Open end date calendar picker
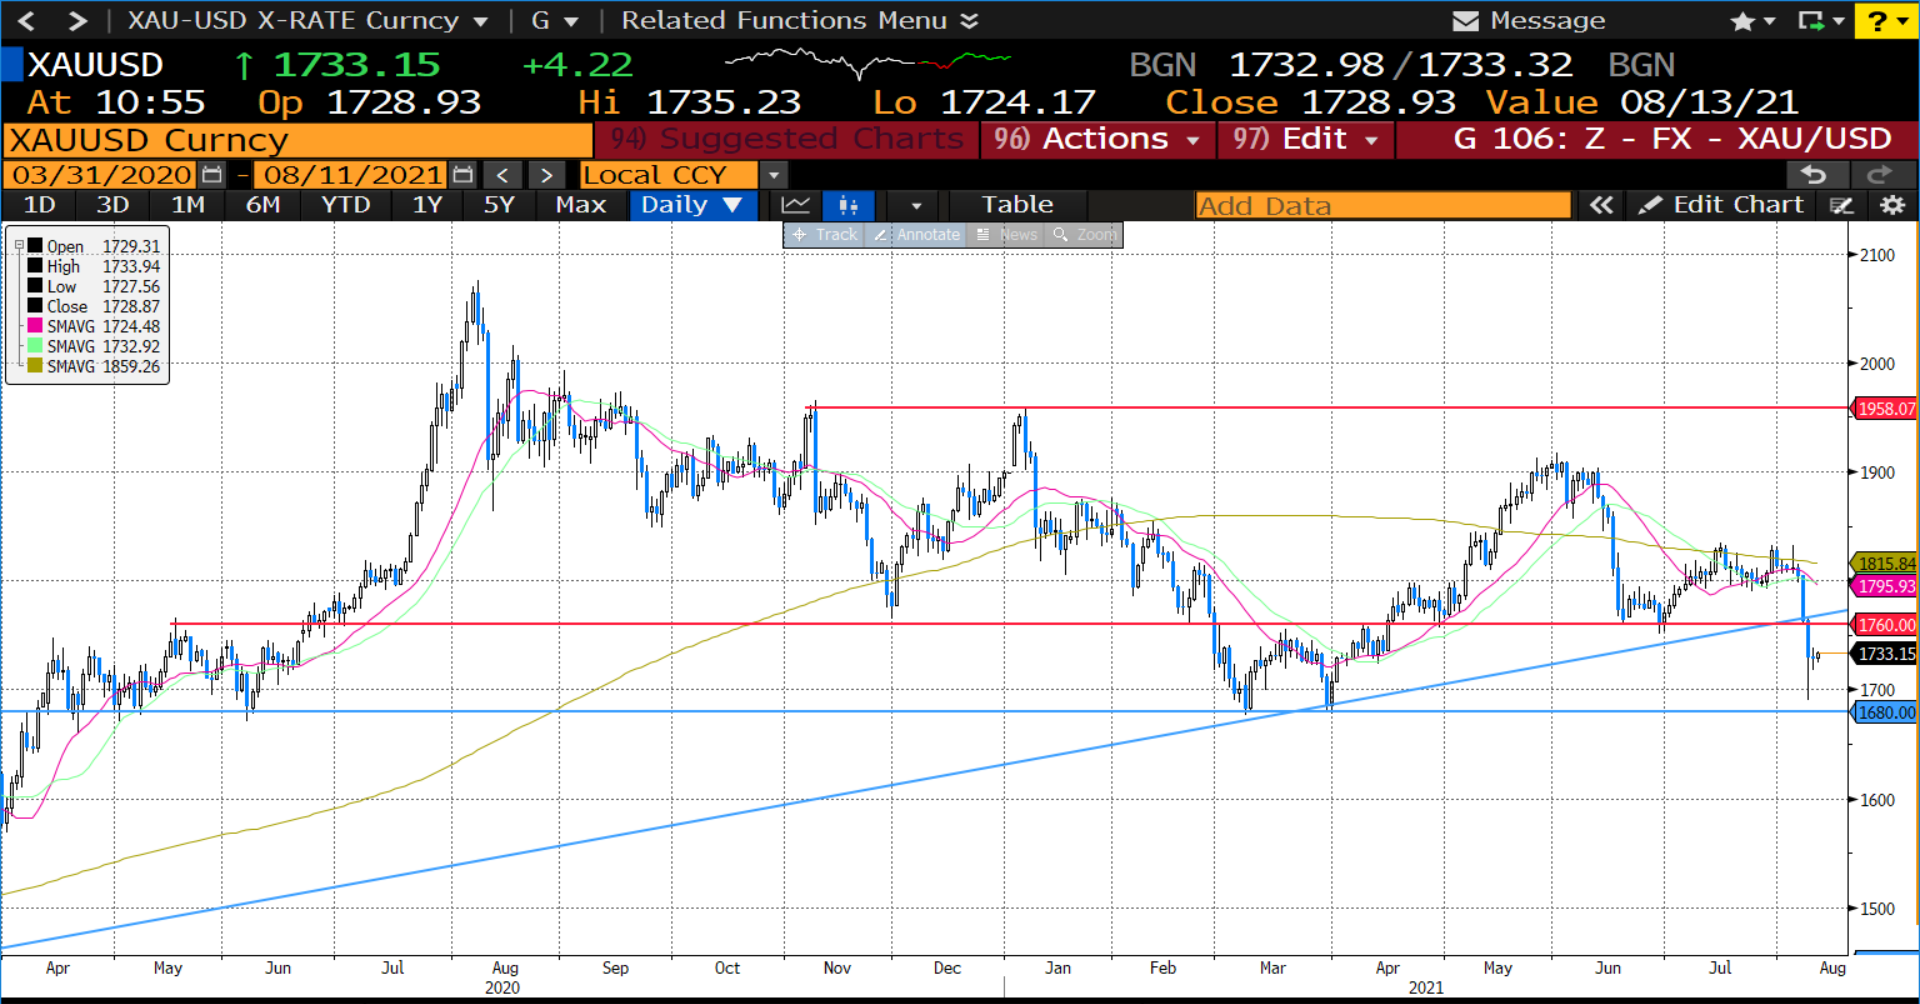The width and height of the screenshot is (1920, 1004). [x=462, y=175]
